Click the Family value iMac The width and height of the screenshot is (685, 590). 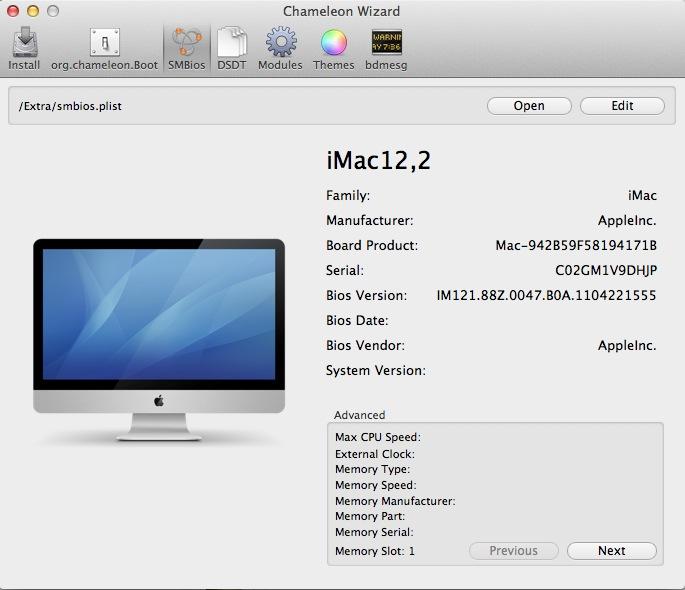pyautogui.click(x=642, y=195)
